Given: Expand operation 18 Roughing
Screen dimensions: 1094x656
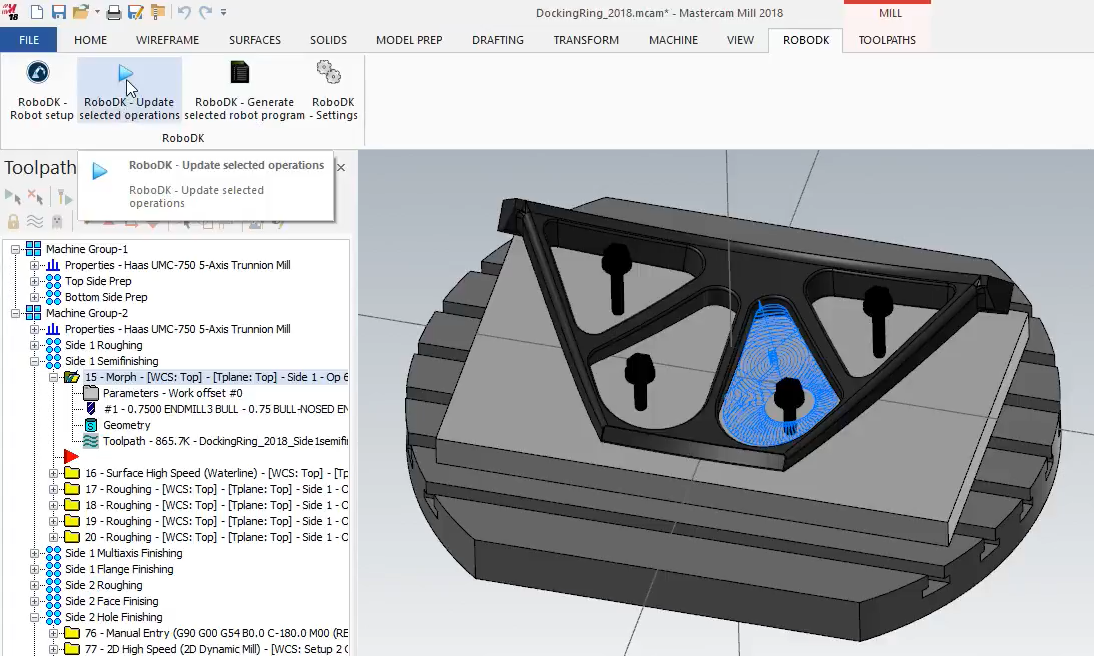Looking at the screenshot, I should pos(53,505).
